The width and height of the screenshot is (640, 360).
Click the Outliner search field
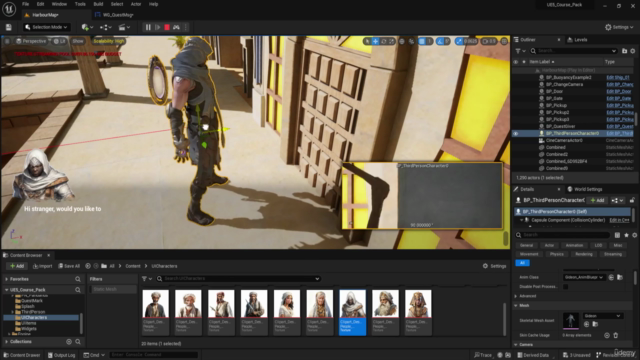coord(573,51)
